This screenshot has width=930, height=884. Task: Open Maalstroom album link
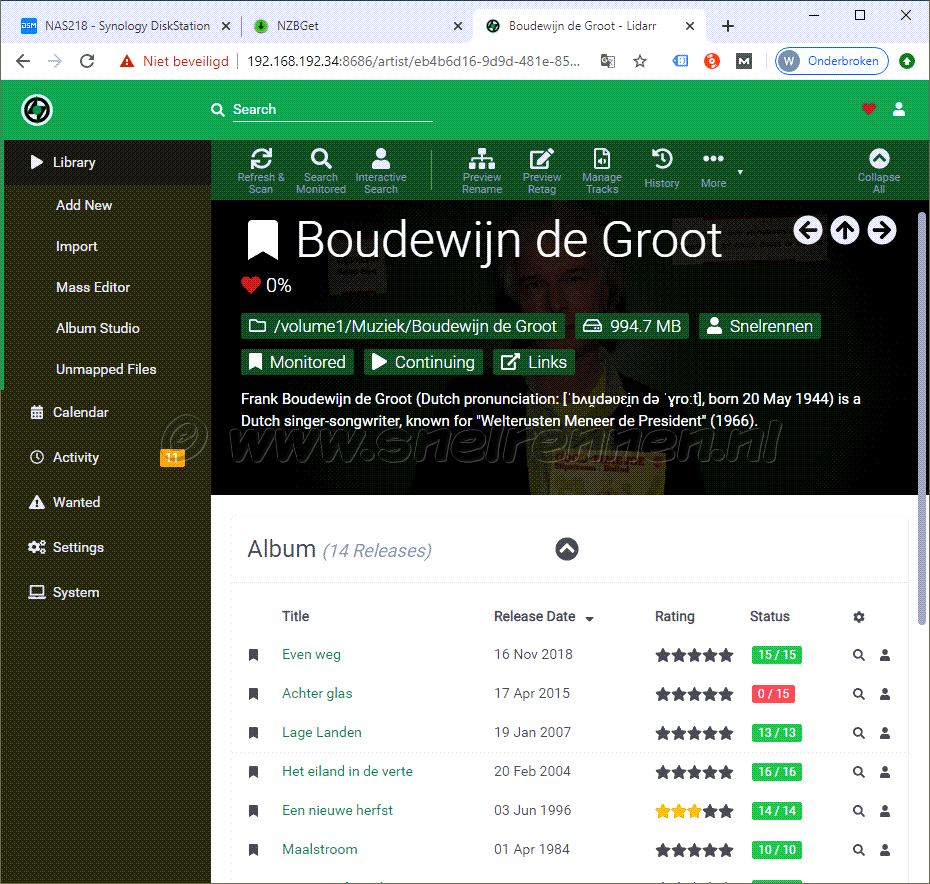pos(320,850)
